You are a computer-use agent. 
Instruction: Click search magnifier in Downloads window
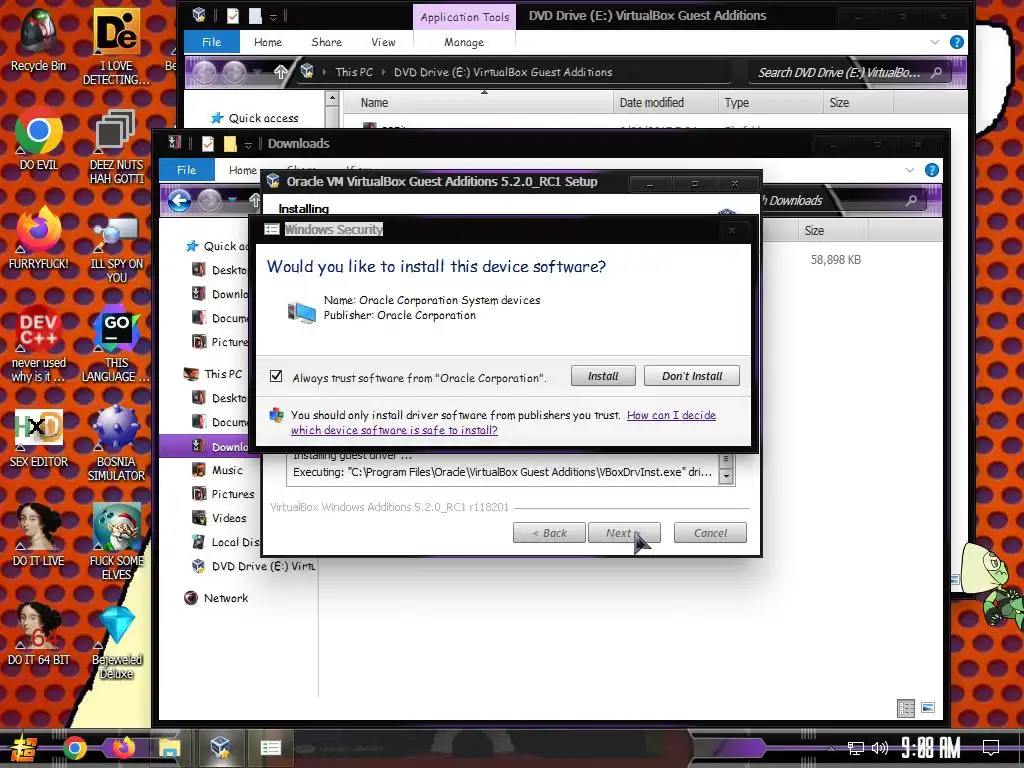[x=910, y=200]
